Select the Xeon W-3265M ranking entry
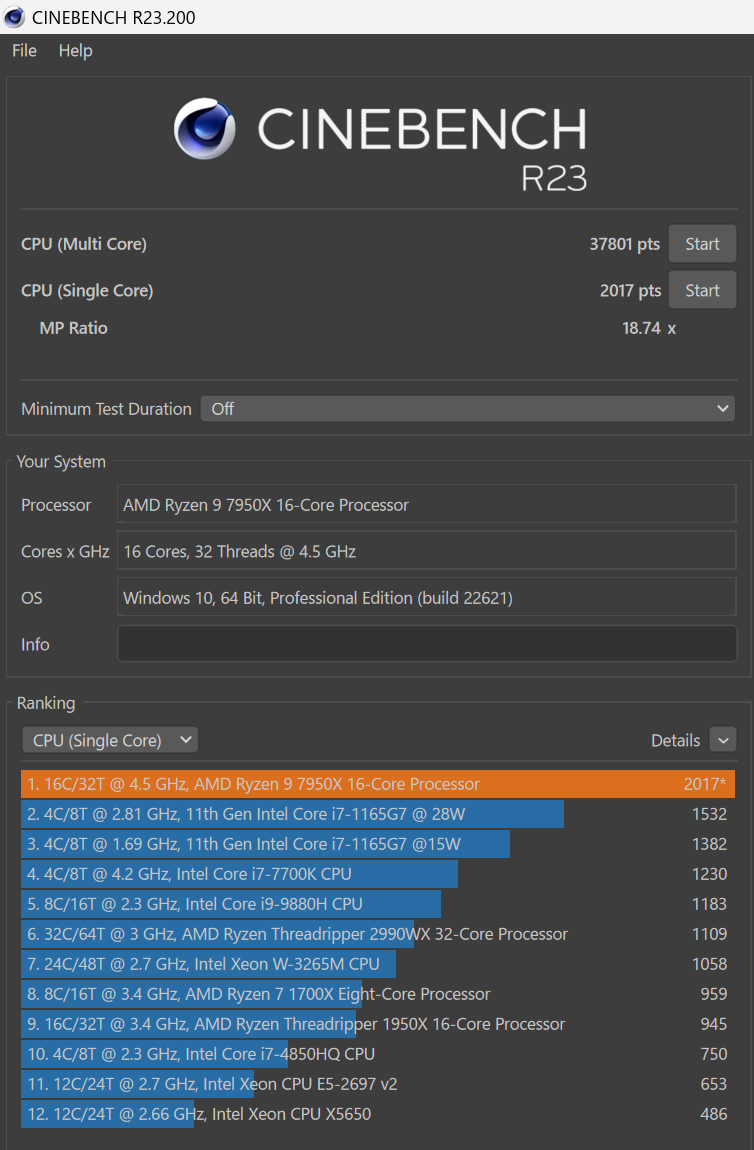The image size is (754, 1150). [378, 964]
